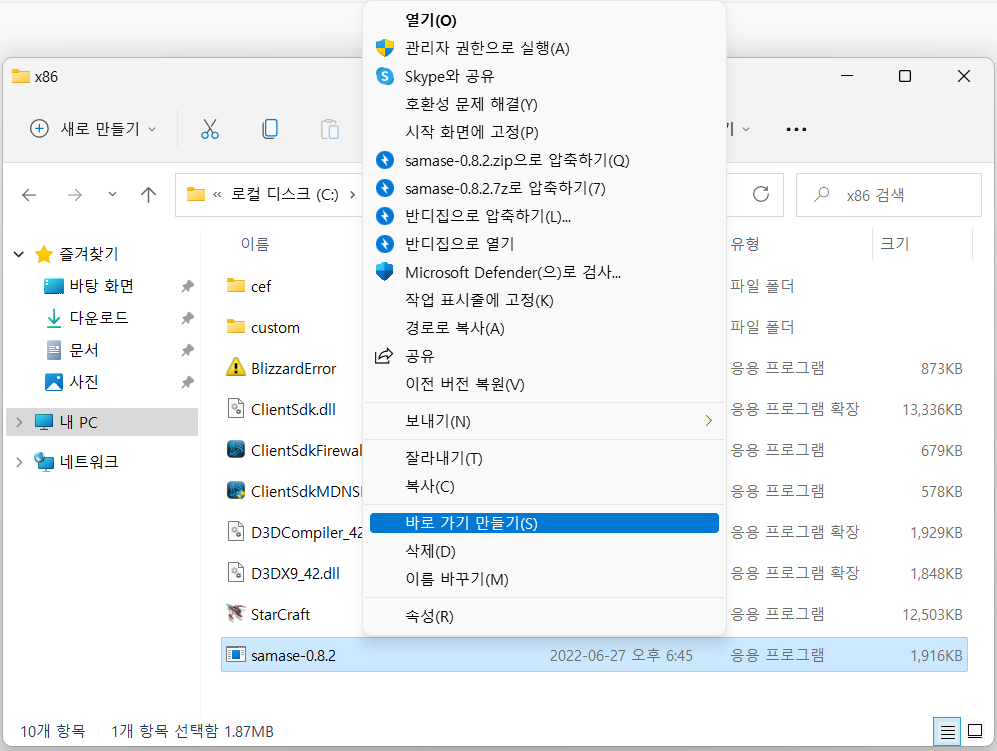Refresh the folder view
The height and width of the screenshot is (751, 997).
(761, 194)
